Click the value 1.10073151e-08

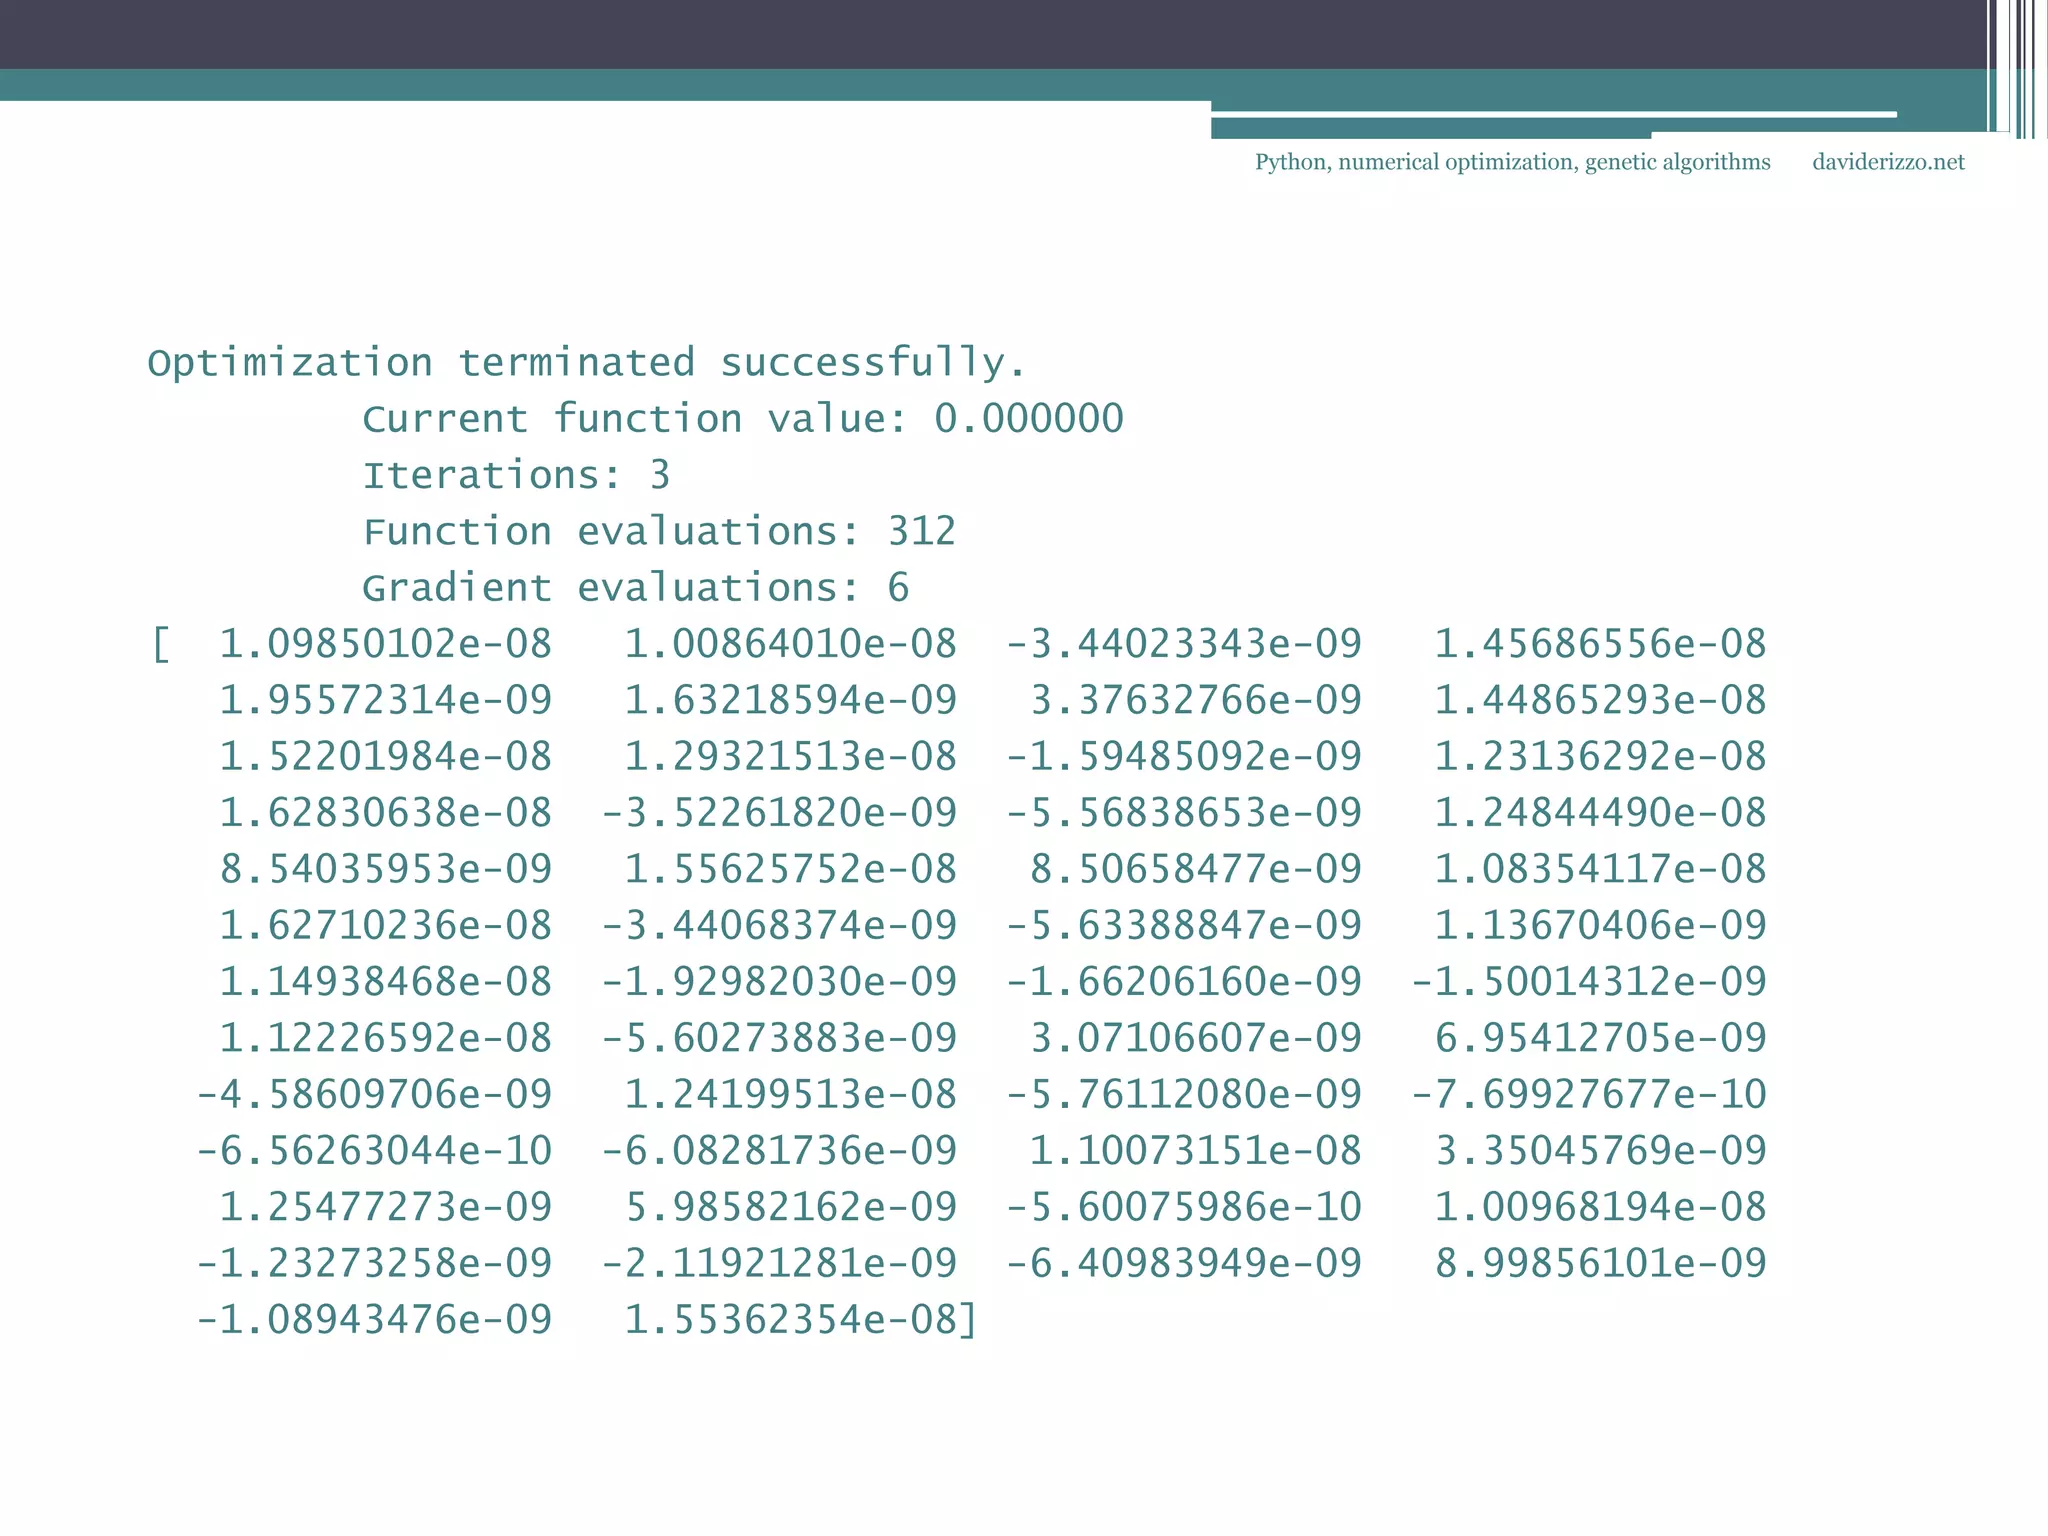coord(1196,1151)
